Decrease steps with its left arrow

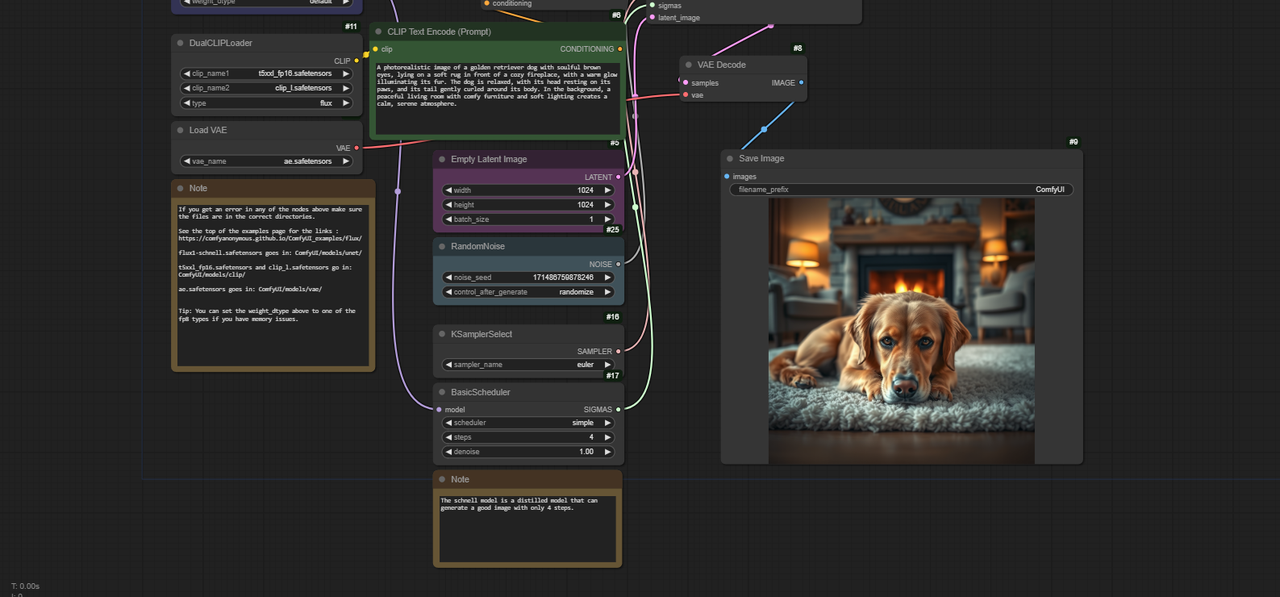pyautogui.click(x=449, y=437)
